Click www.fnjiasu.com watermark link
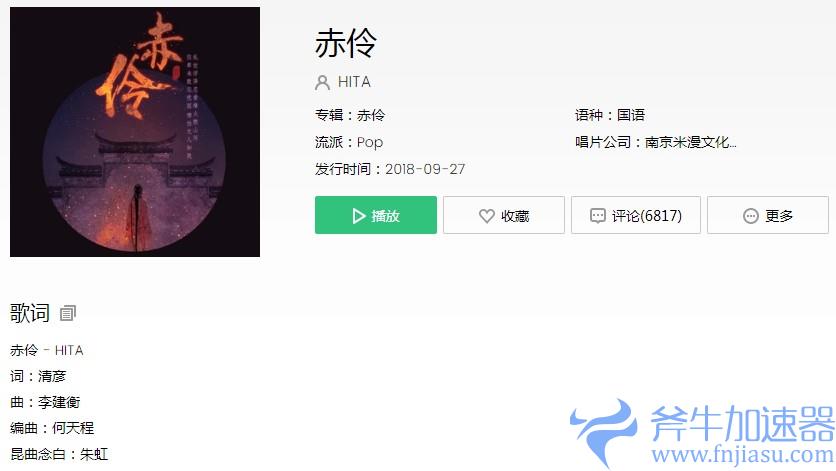The width and height of the screenshot is (836, 471). tap(742, 455)
